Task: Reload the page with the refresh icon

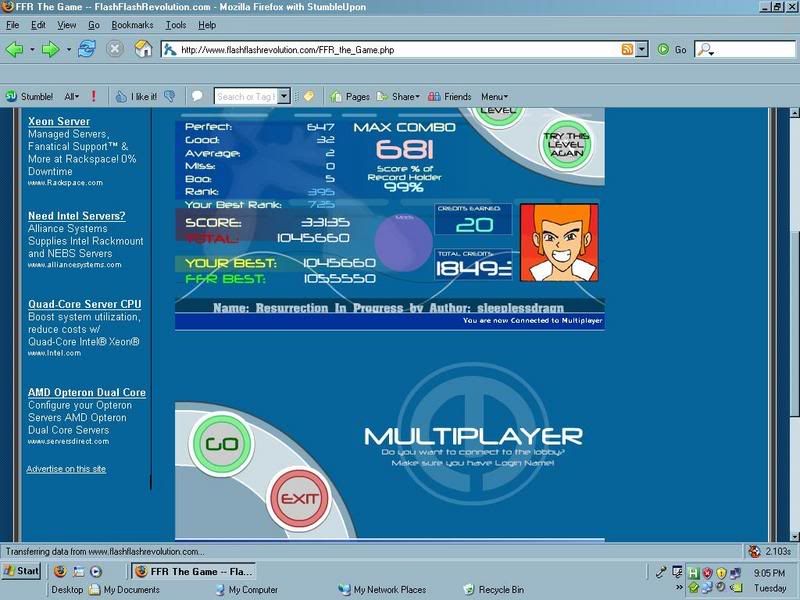Action: coord(87,48)
